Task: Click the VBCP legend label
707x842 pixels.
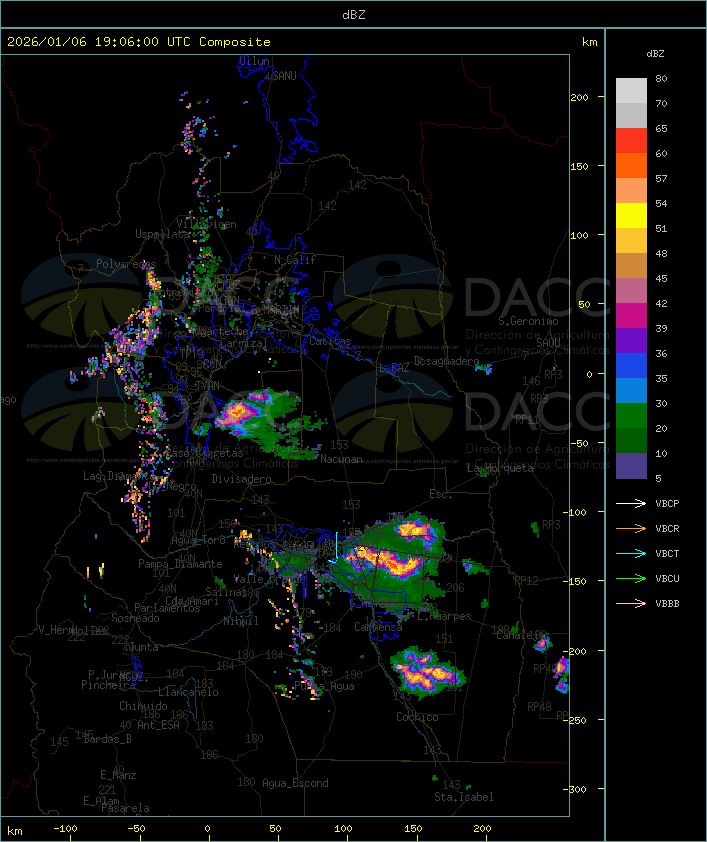Action: click(667, 504)
